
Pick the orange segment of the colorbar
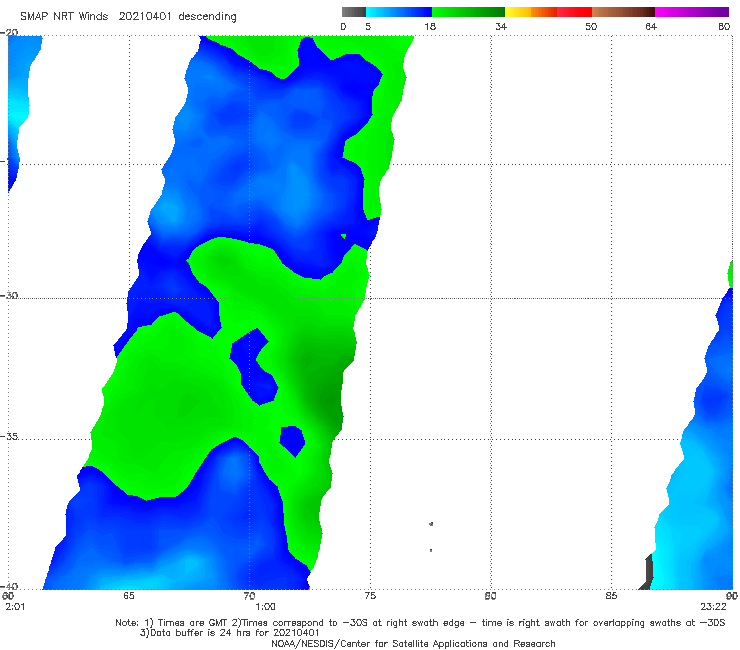[x=544, y=12]
